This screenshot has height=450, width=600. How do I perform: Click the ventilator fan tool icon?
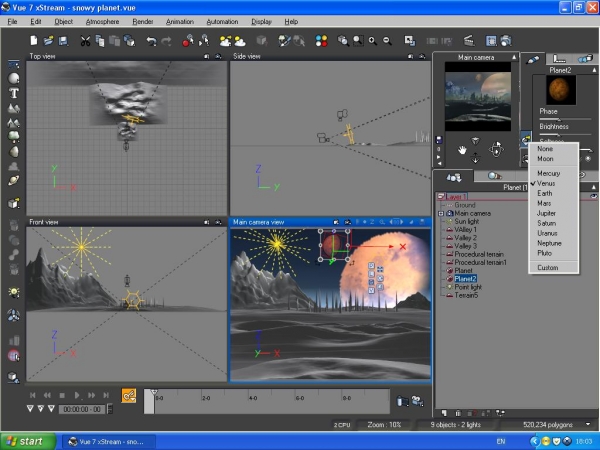[14, 315]
